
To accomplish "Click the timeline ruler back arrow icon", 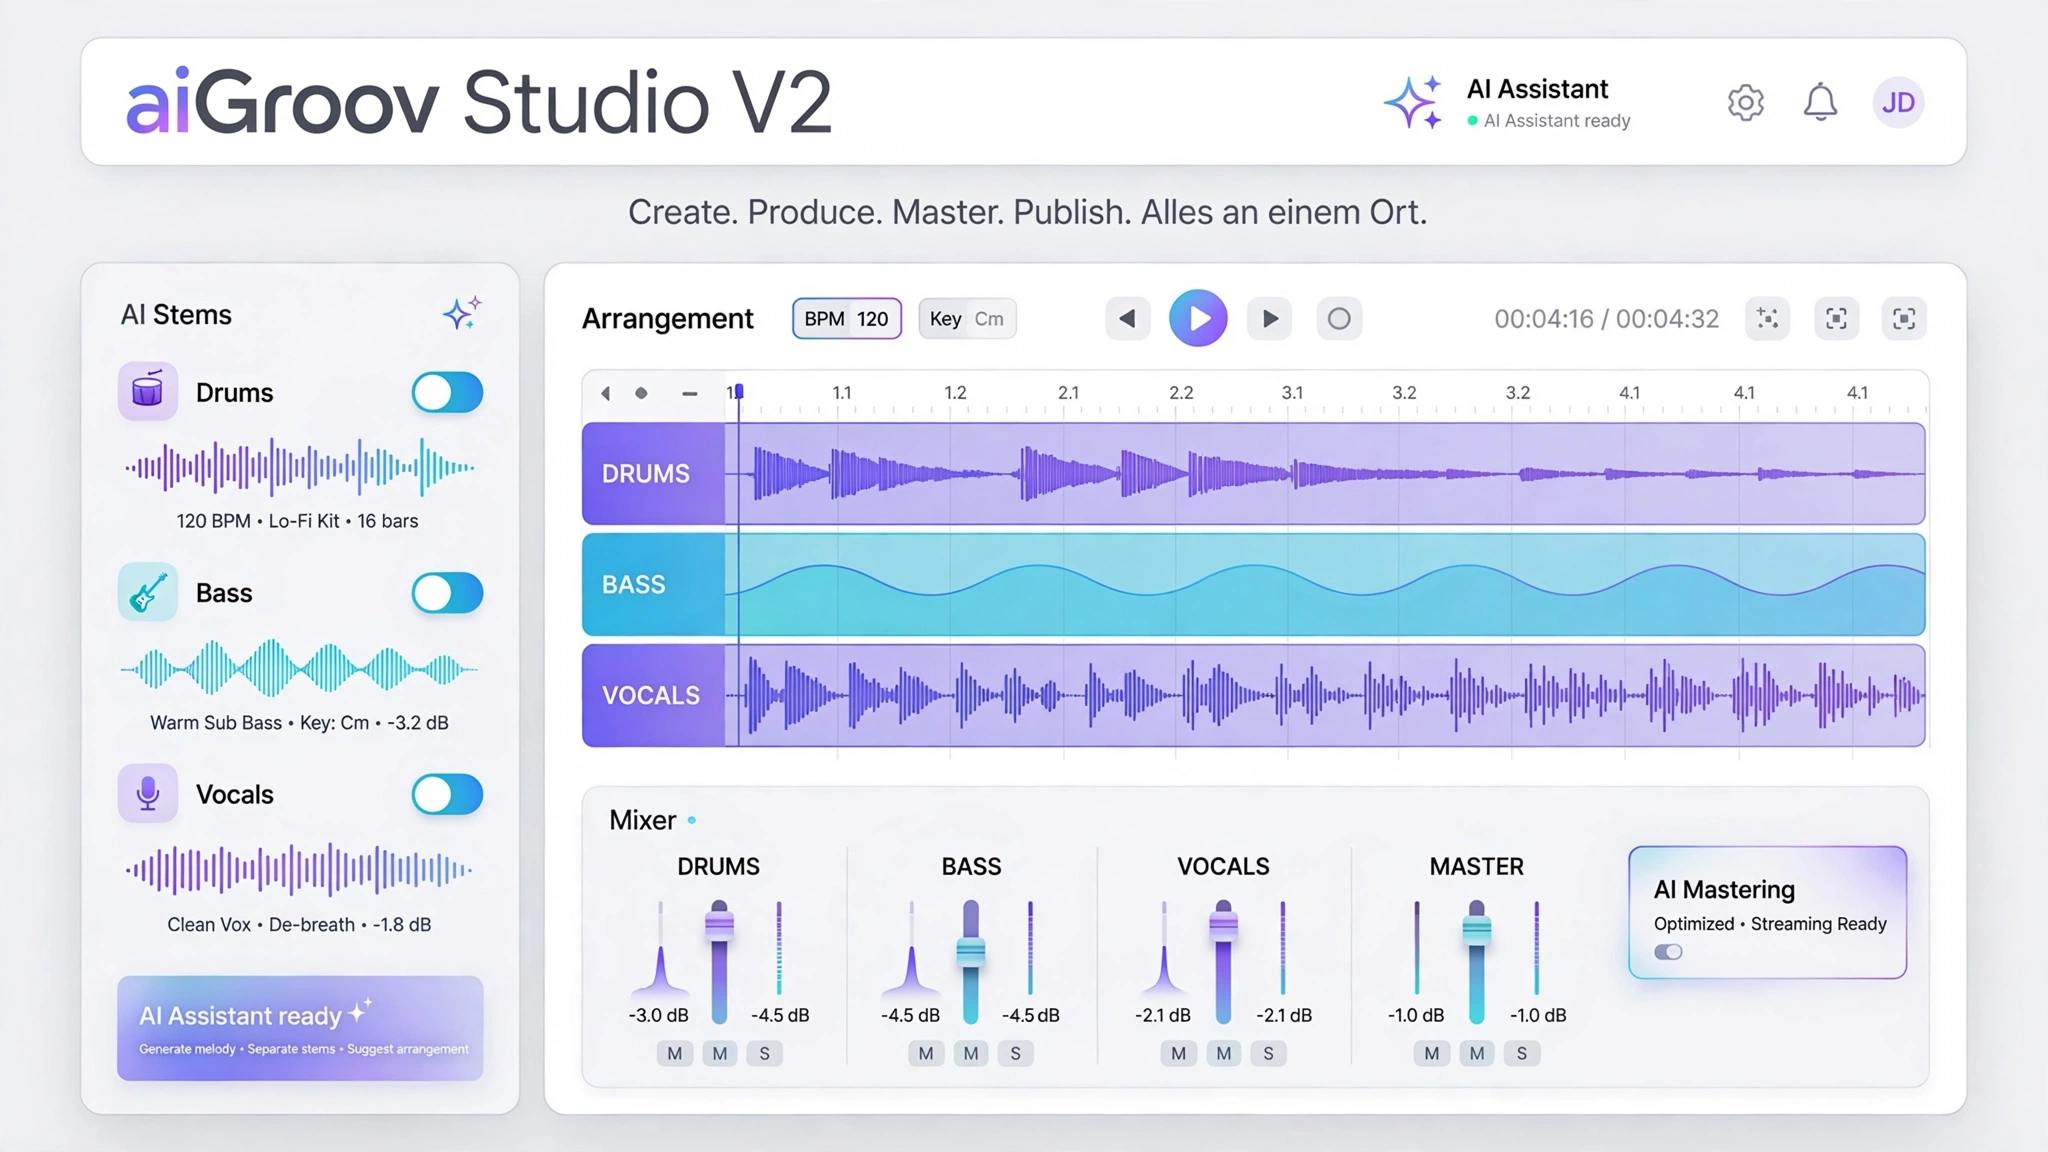I will point(605,393).
